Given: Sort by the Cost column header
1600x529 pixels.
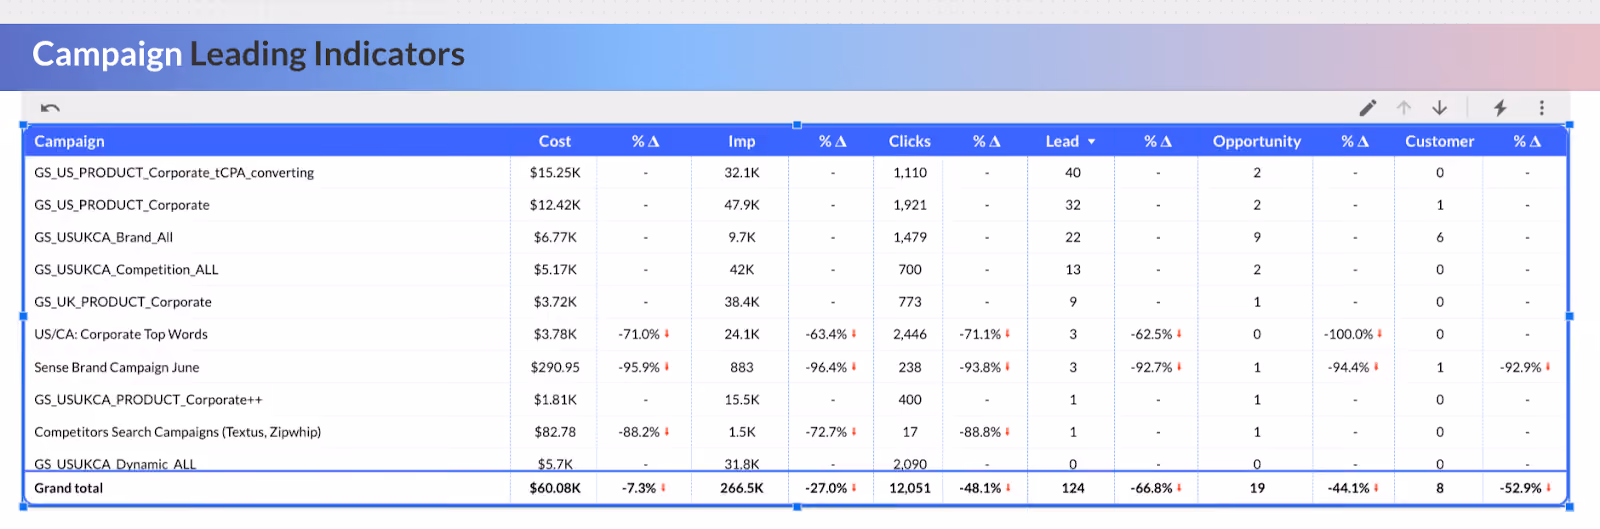Looking at the screenshot, I should pos(555,141).
